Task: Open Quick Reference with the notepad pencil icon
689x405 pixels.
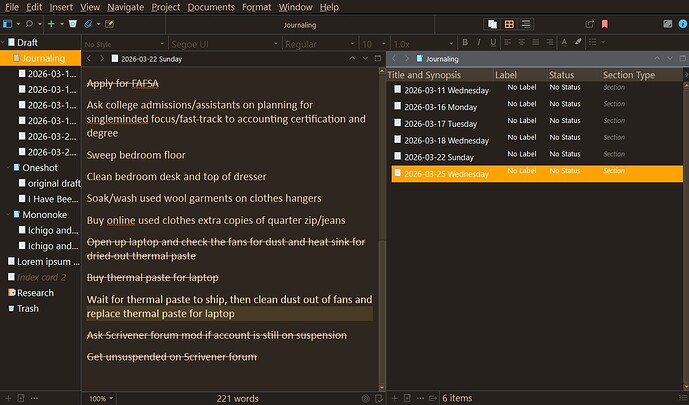Action: point(109,24)
